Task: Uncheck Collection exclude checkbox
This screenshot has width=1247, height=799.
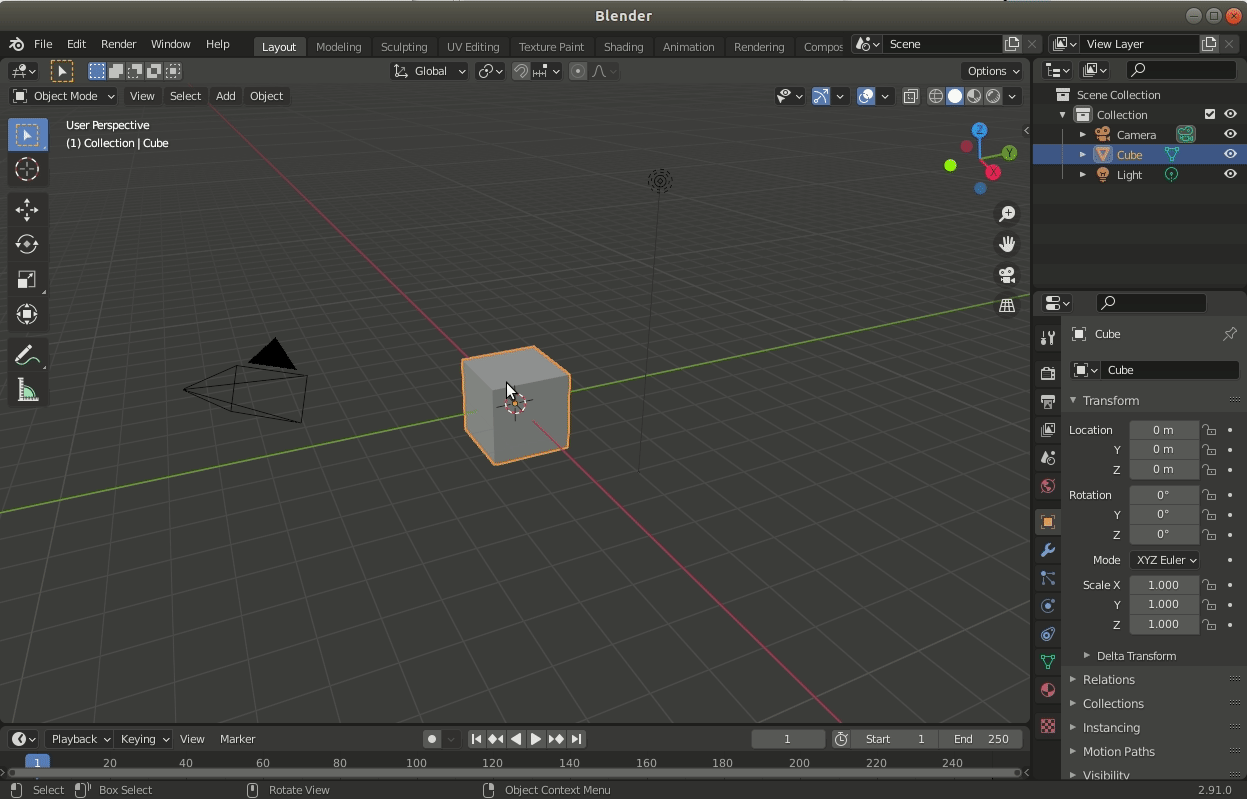Action: coord(1210,114)
